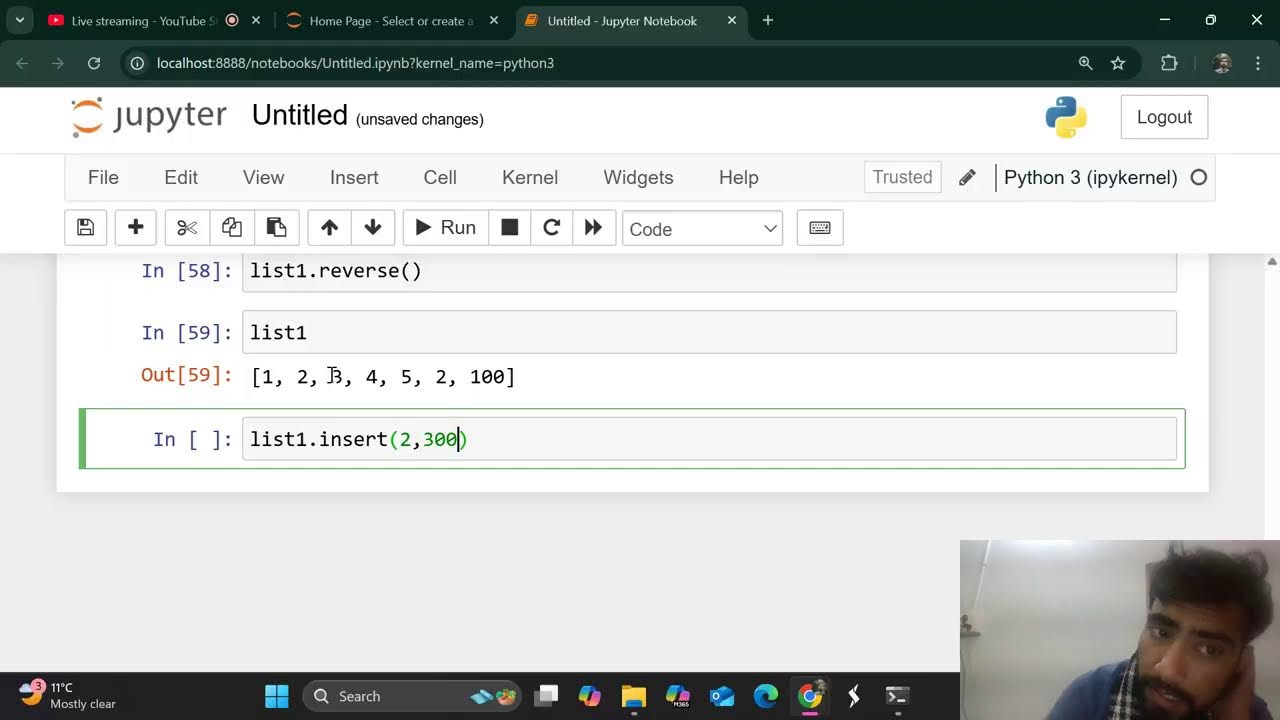Open the weather widget showing 11°C
Image resolution: width=1280 pixels, height=720 pixels.
tap(67, 695)
